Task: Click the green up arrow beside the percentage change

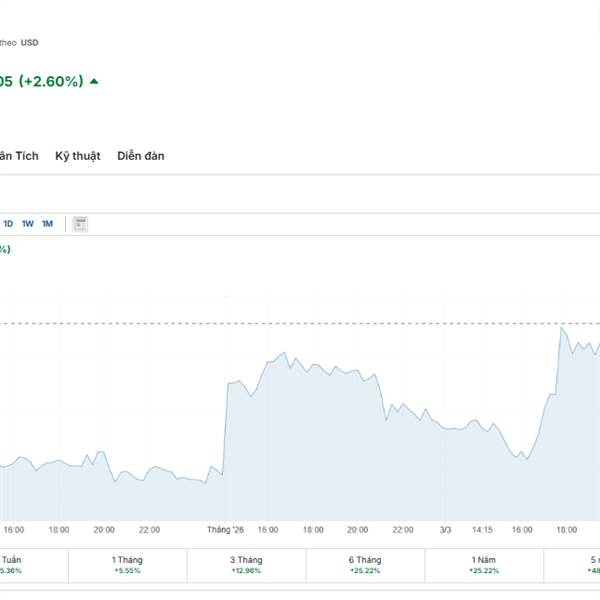Action: click(94, 82)
